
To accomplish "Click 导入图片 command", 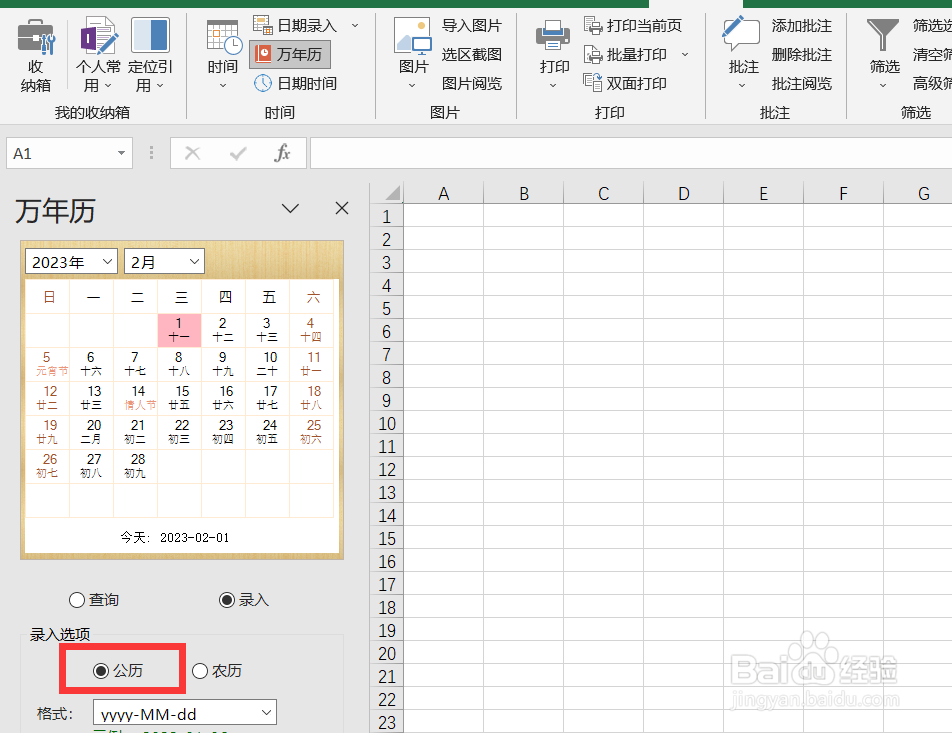I will pyautogui.click(x=472, y=26).
